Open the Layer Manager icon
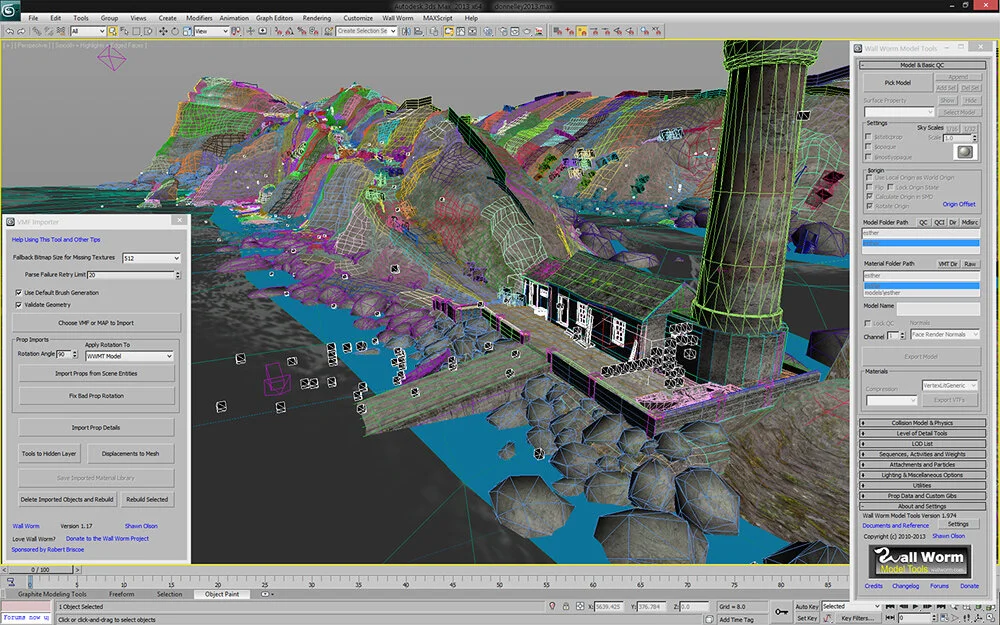Screen dimensions: 1000x625 (x=434, y=31)
